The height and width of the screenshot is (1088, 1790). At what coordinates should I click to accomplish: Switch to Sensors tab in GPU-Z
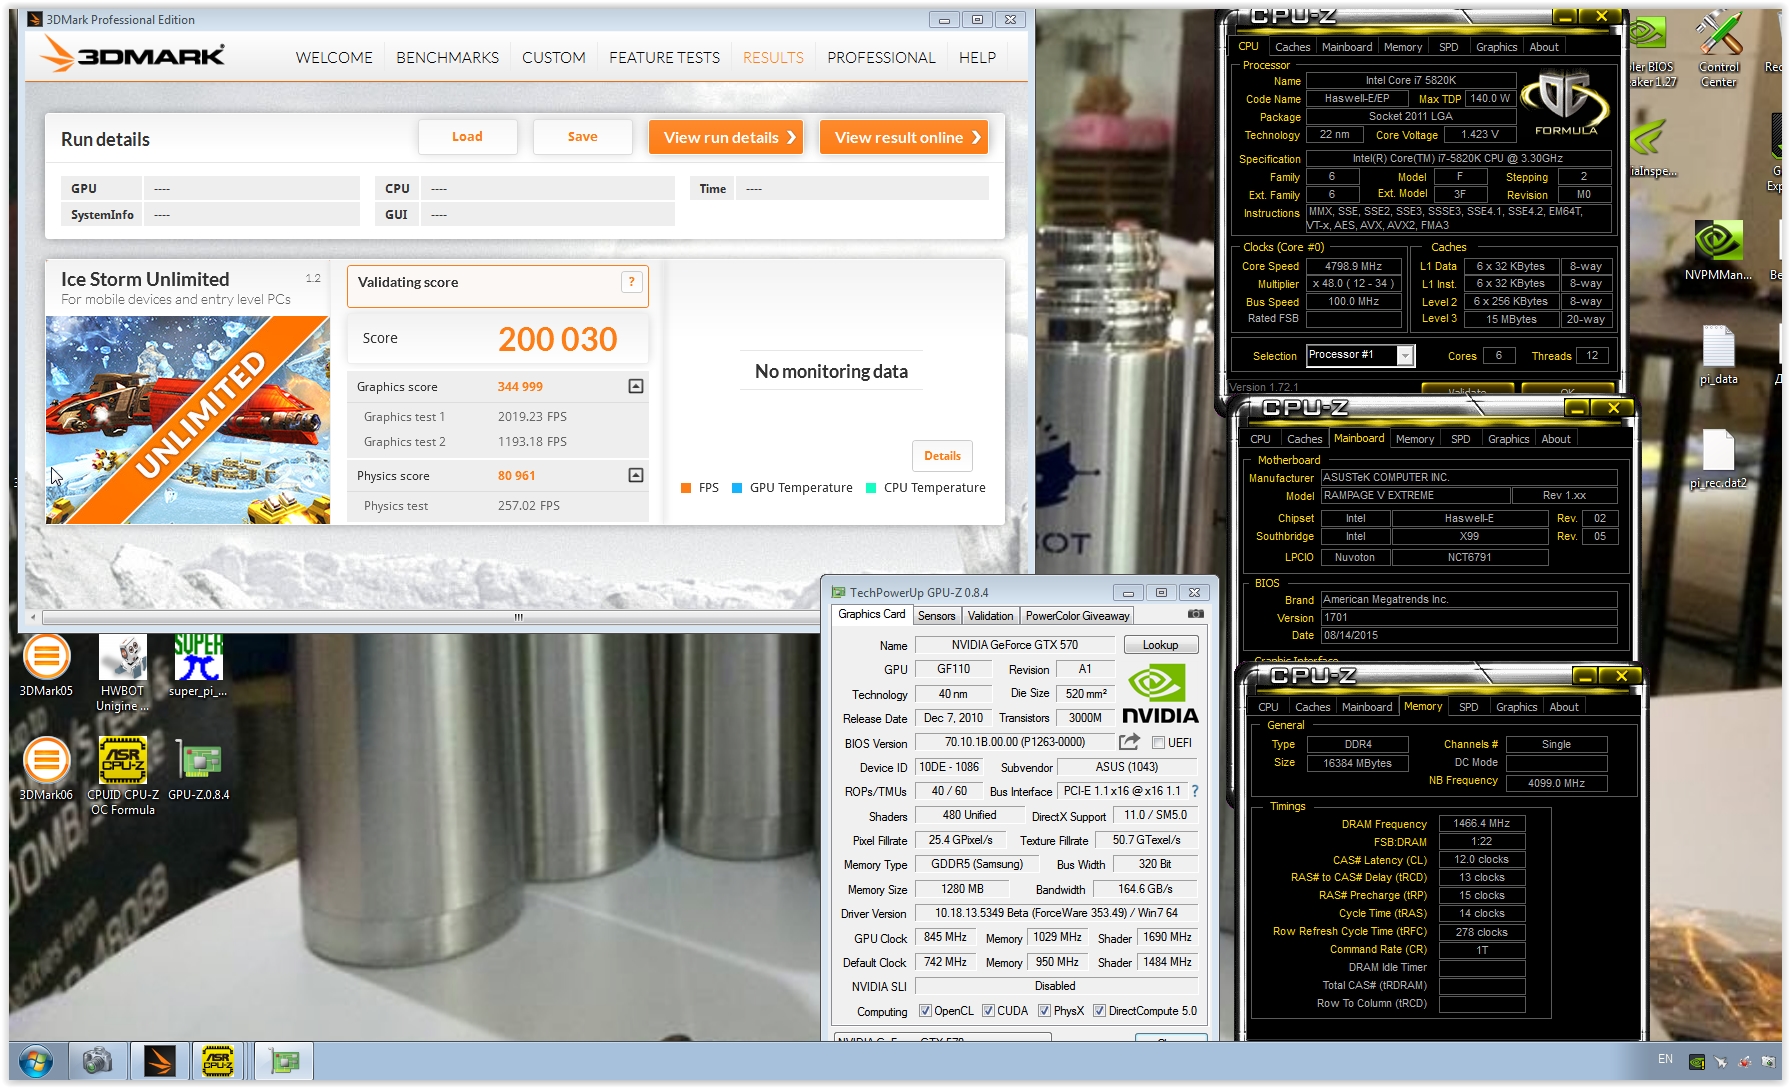(936, 616)
